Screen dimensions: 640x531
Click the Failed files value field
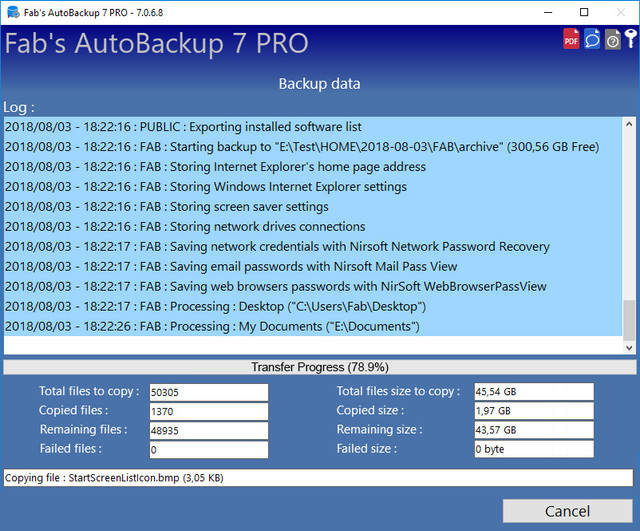tap(209, 450)
